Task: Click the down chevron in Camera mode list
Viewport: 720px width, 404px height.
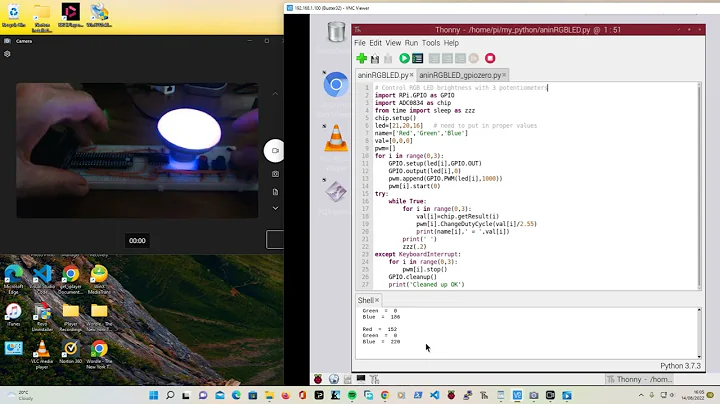Action: click(275, 208)
